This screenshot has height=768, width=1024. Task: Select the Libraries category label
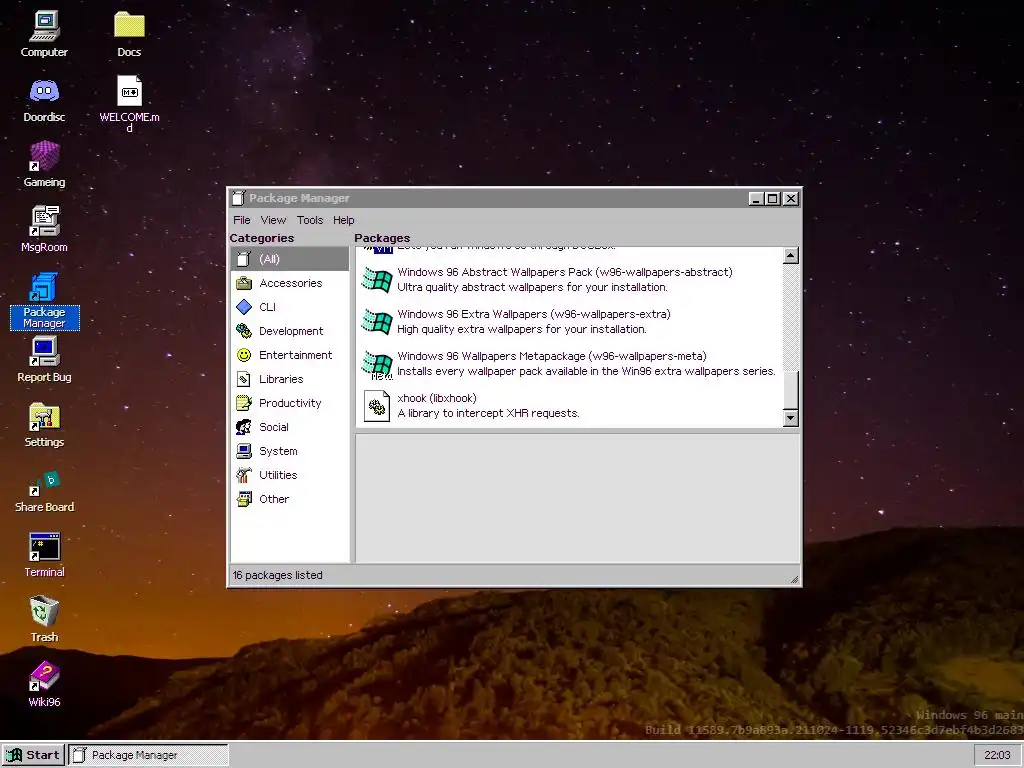point(281,379)
